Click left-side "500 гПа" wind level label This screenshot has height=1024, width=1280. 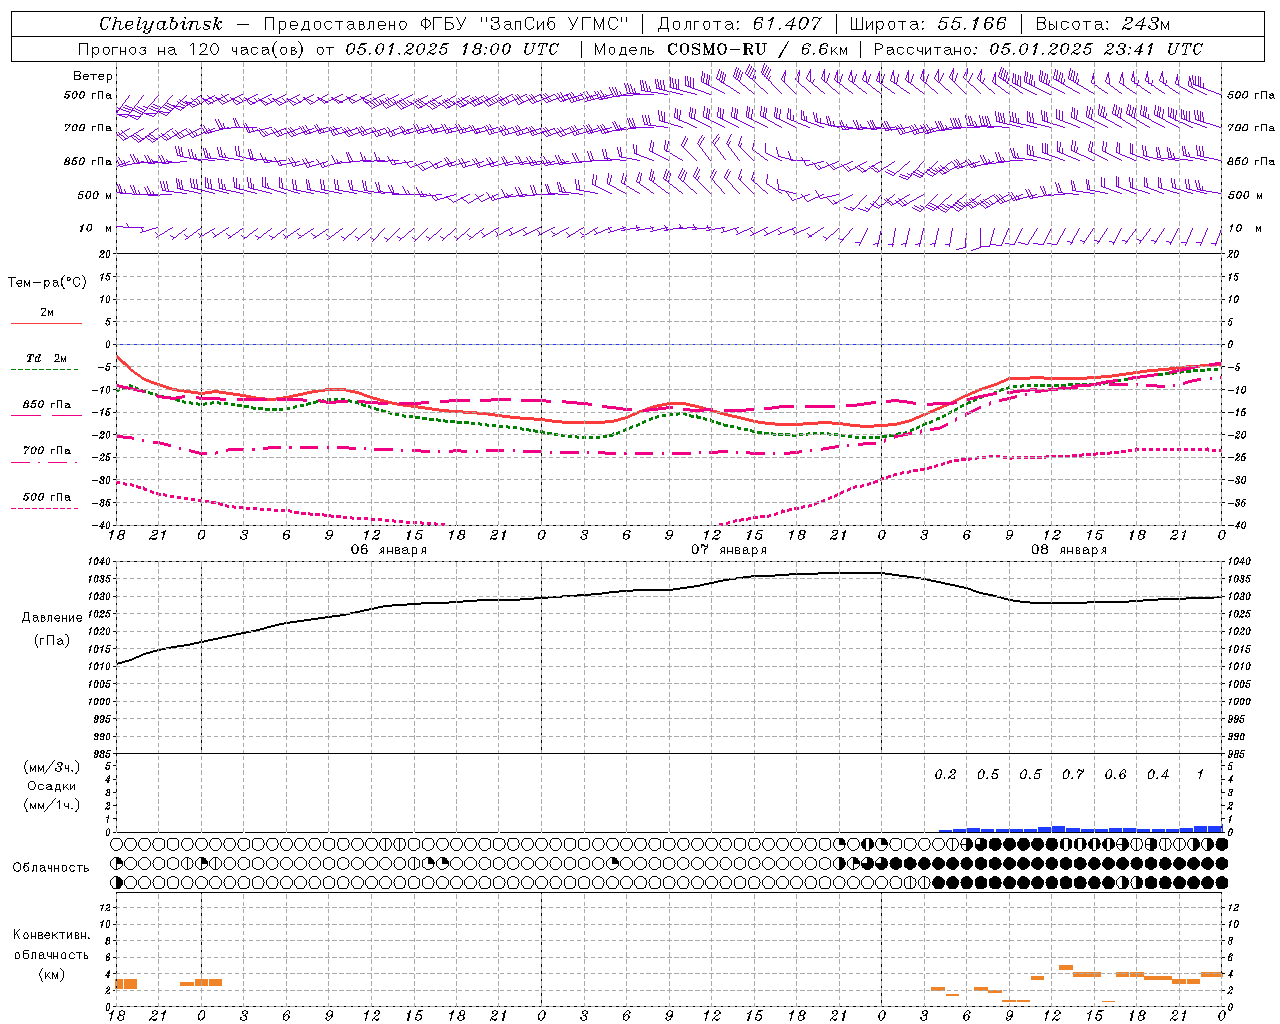[x=88, y=96]
